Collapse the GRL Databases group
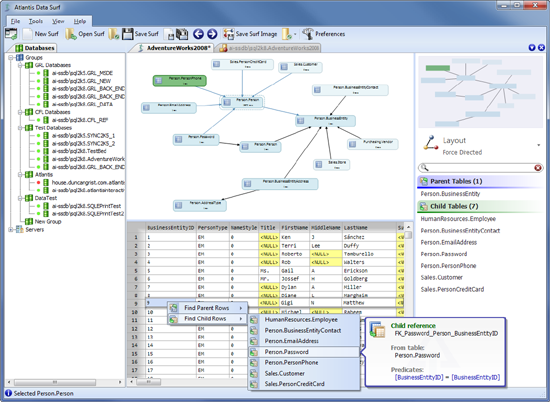This screenshot has width=550, height=402. click(x=20, y=65)
